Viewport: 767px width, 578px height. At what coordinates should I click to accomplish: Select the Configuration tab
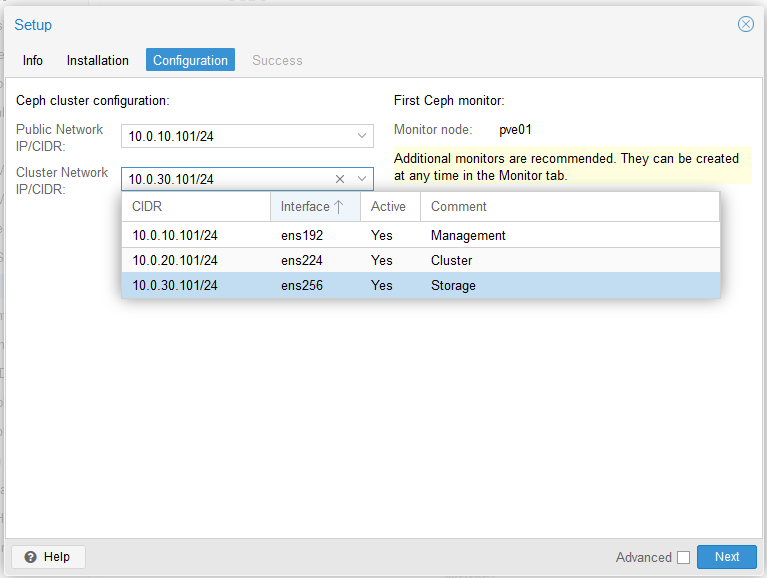[x=190, y=60]
